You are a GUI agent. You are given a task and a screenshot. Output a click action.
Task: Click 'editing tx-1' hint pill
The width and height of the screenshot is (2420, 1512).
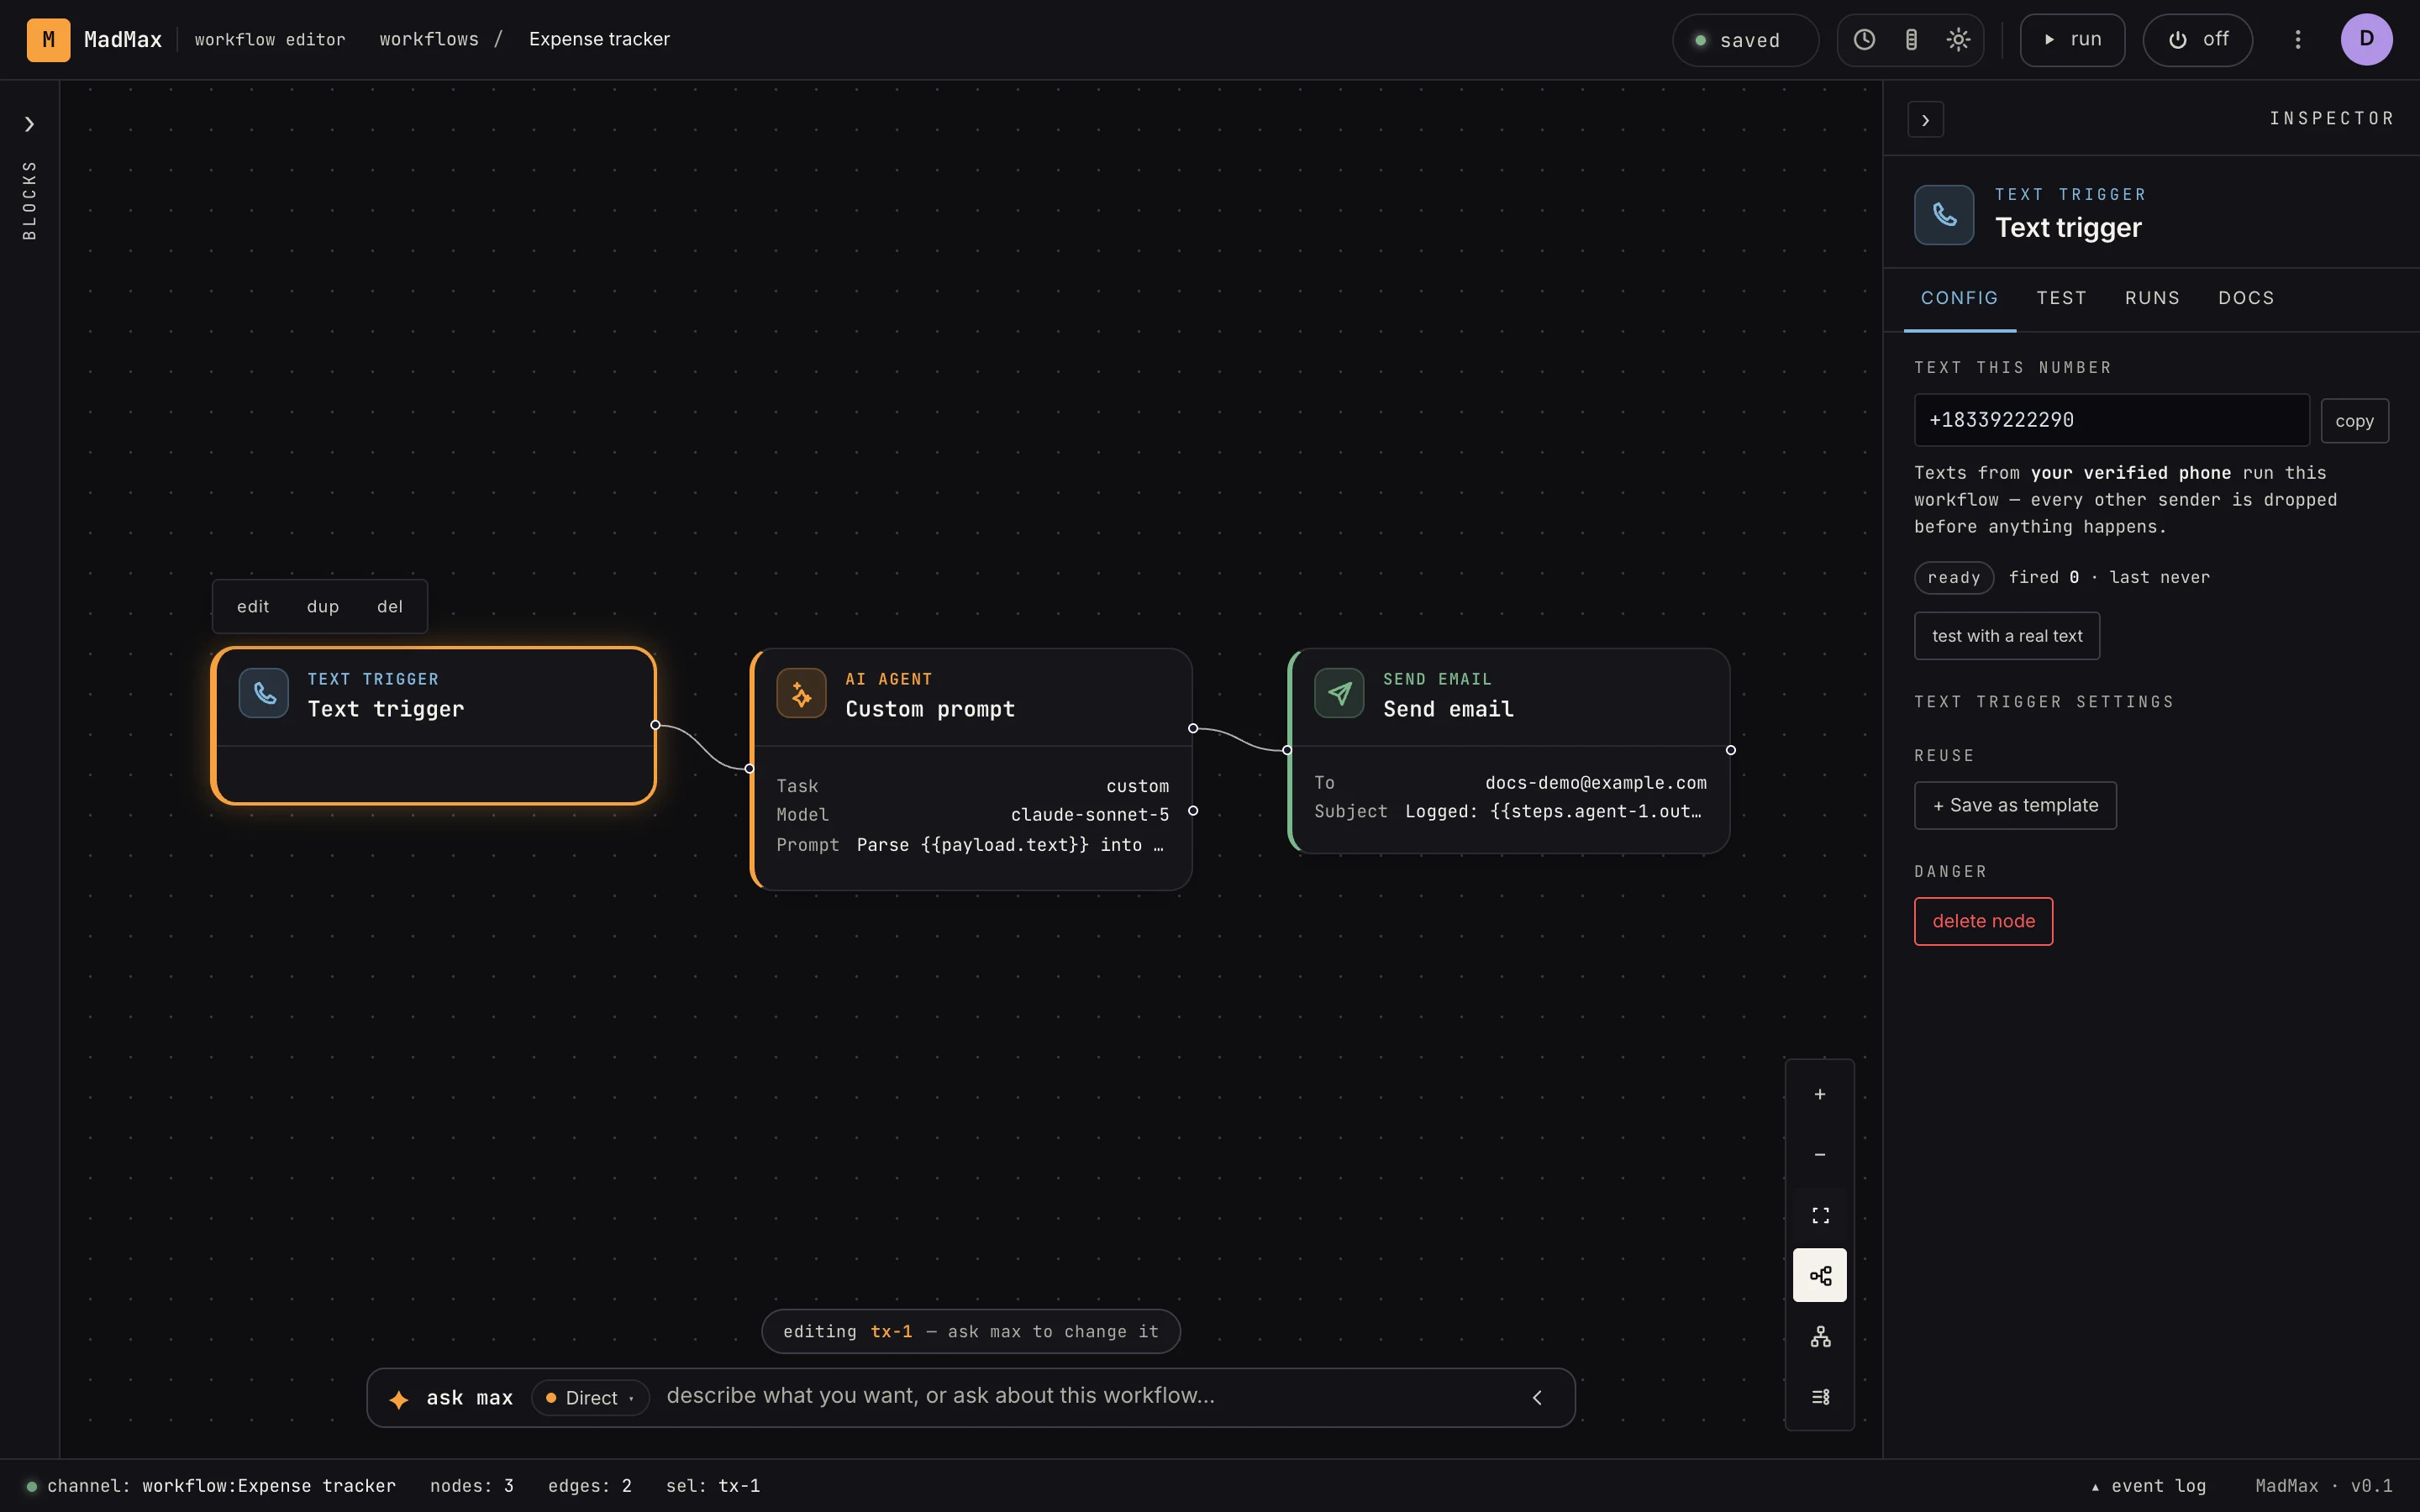[970, 1332]
